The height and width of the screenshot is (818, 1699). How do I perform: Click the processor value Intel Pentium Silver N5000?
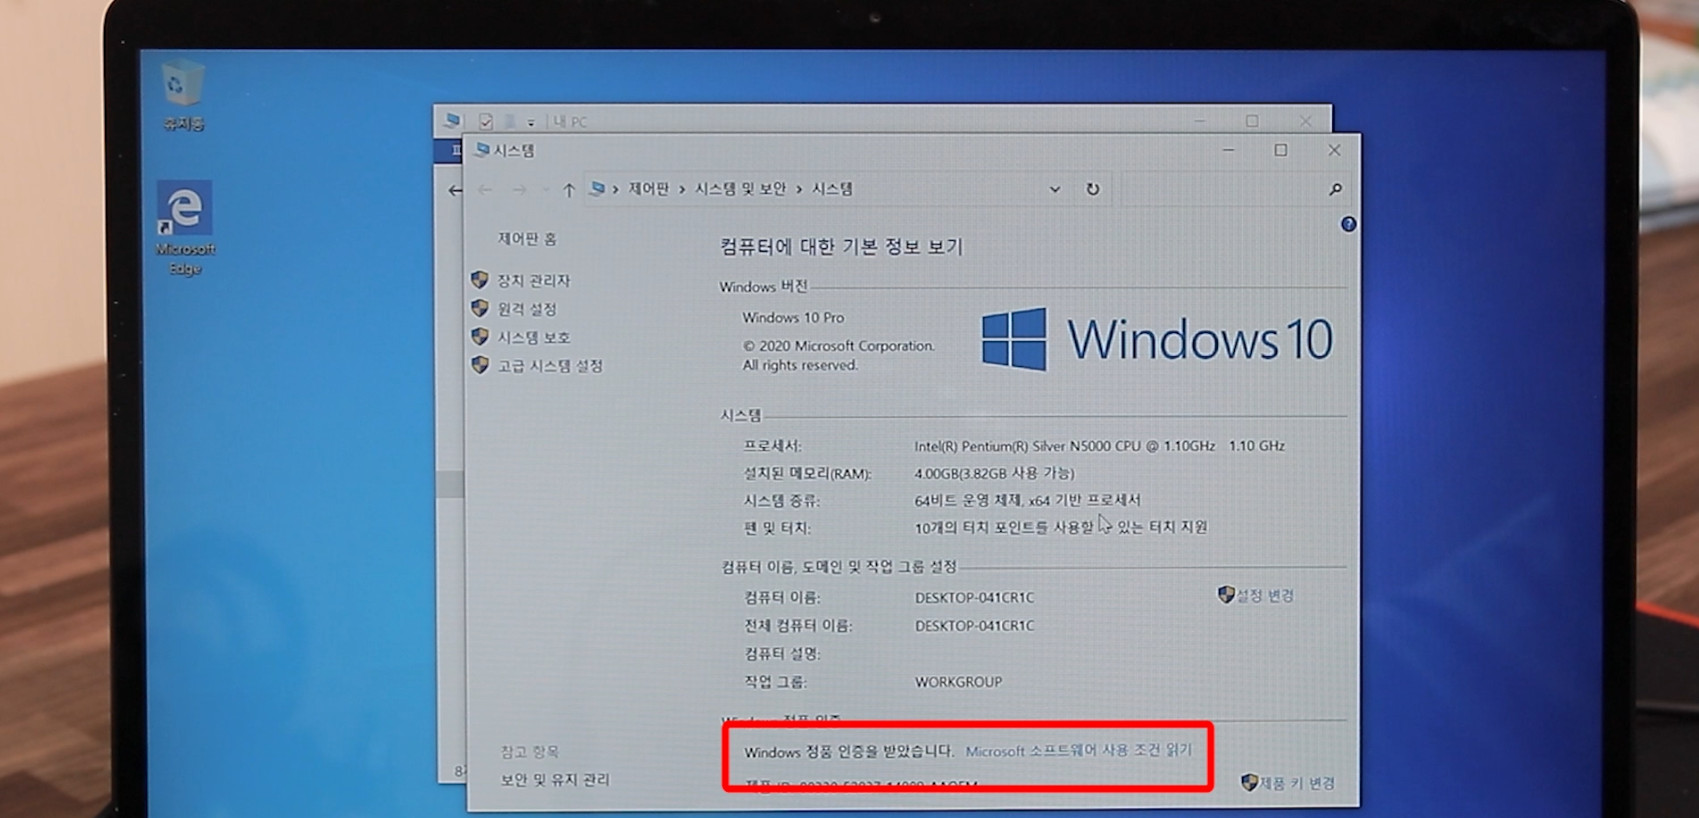pyautogui.click(x=1099, y=446)
